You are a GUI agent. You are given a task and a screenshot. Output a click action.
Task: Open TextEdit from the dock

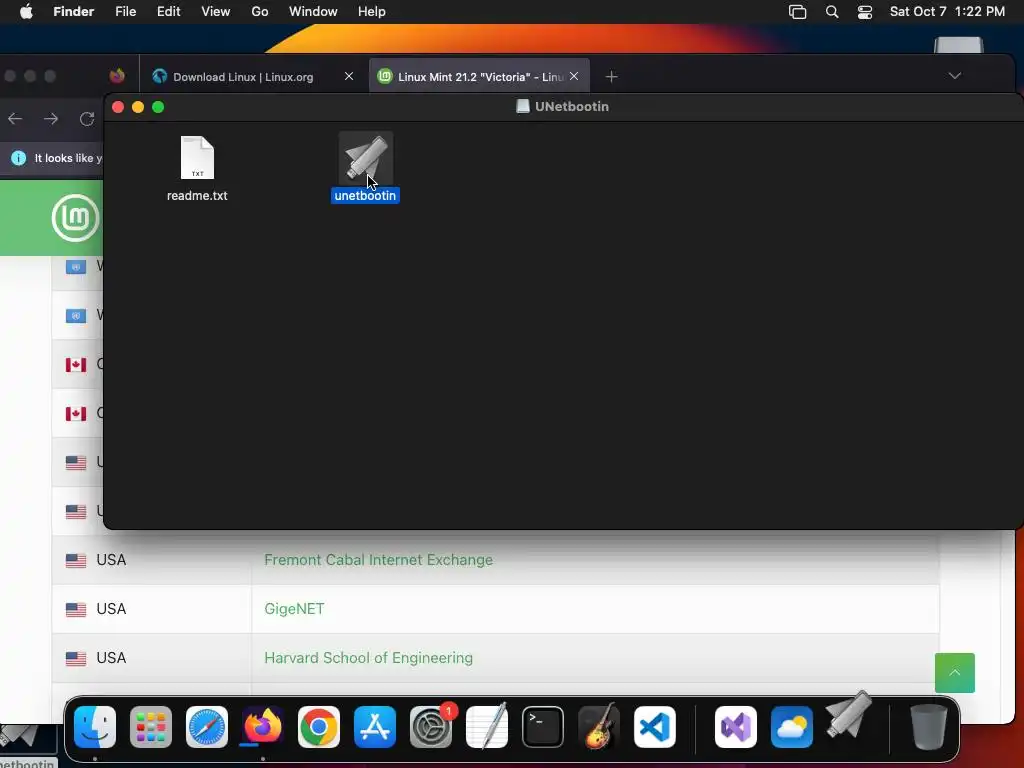click(487, 727)
